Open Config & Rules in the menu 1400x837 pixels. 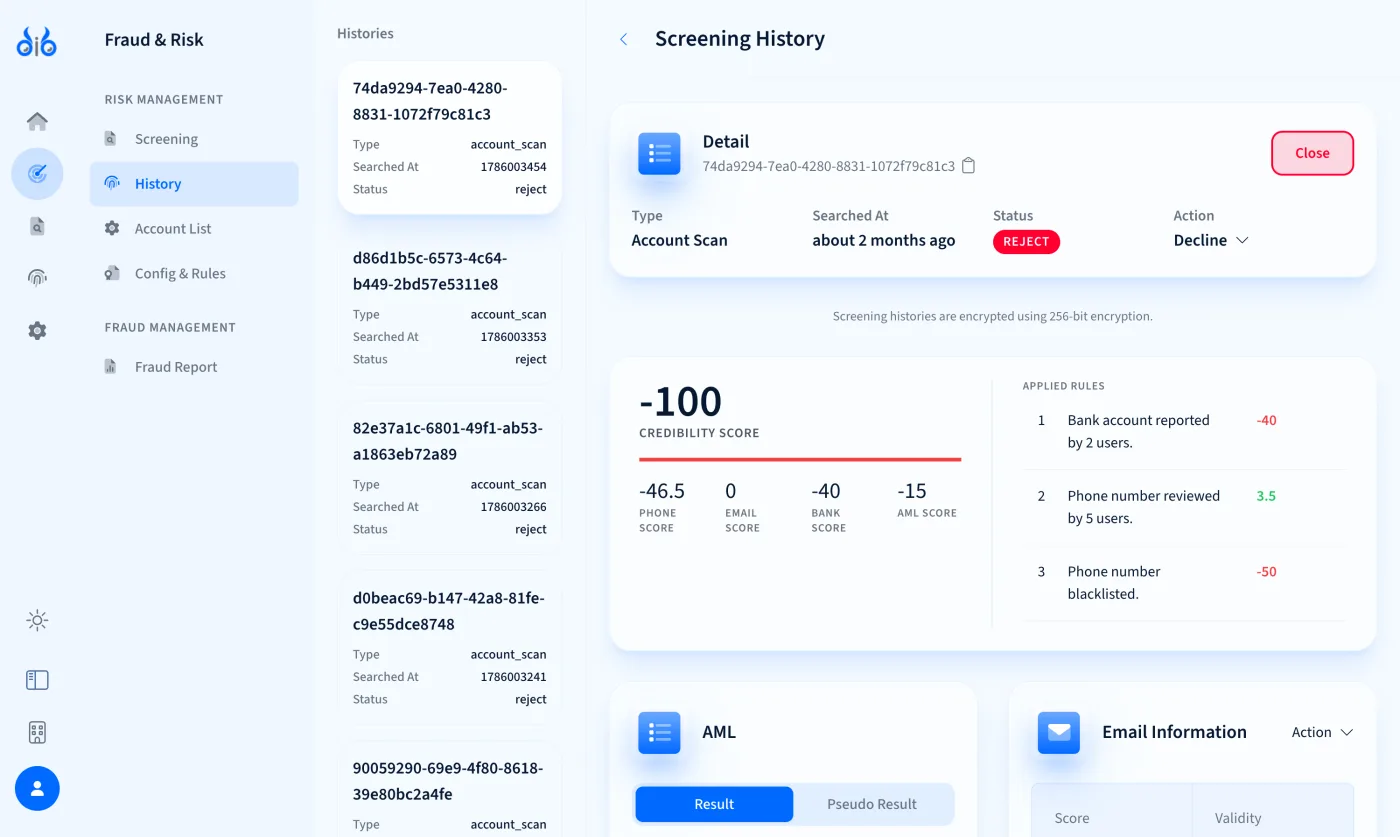(194, 274)
